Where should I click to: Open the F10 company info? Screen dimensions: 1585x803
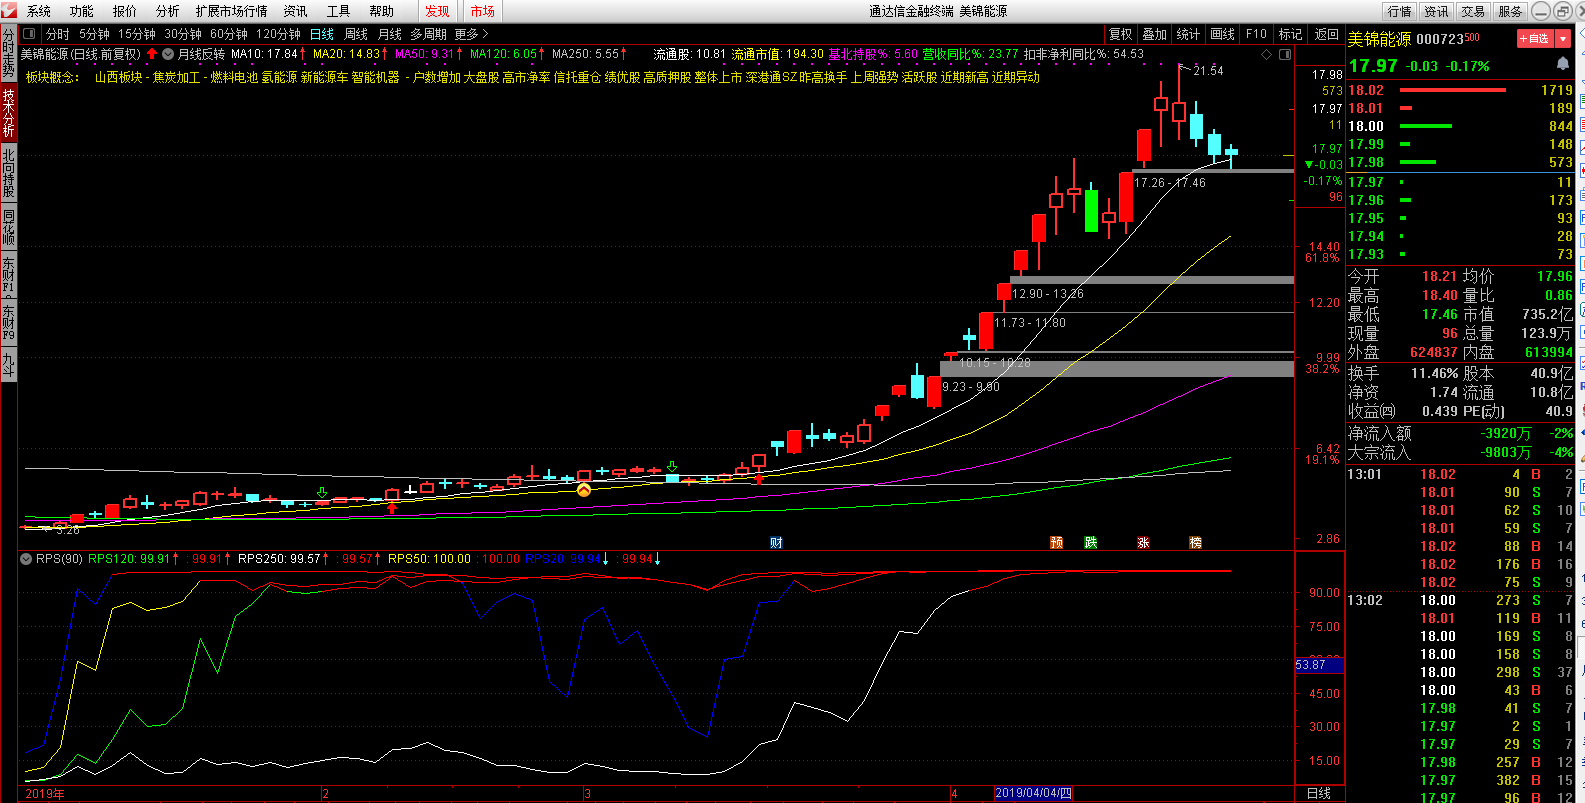point(1256,34)
